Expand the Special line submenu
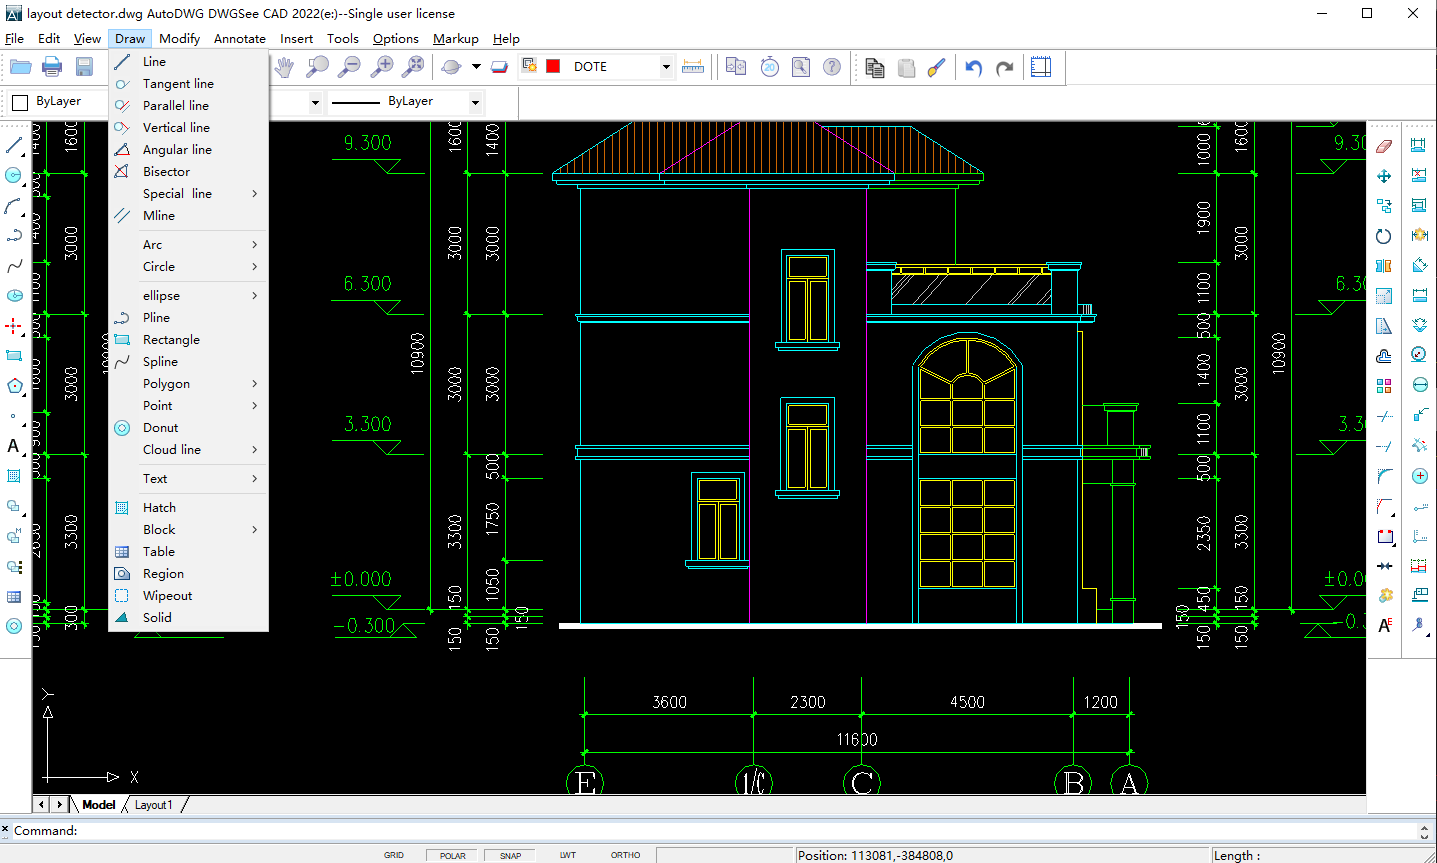Viewport: 1437px width, 863px height. coord(189,194)
